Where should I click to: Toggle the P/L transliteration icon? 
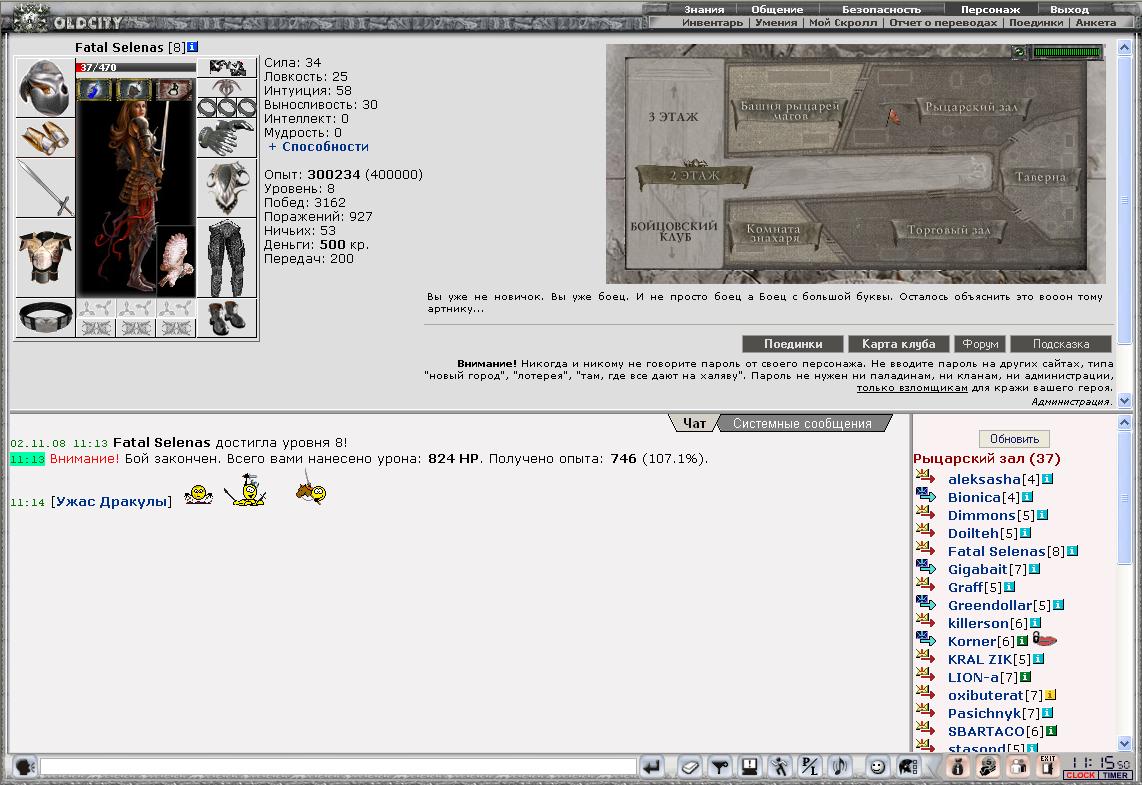[x=810, y=766]
